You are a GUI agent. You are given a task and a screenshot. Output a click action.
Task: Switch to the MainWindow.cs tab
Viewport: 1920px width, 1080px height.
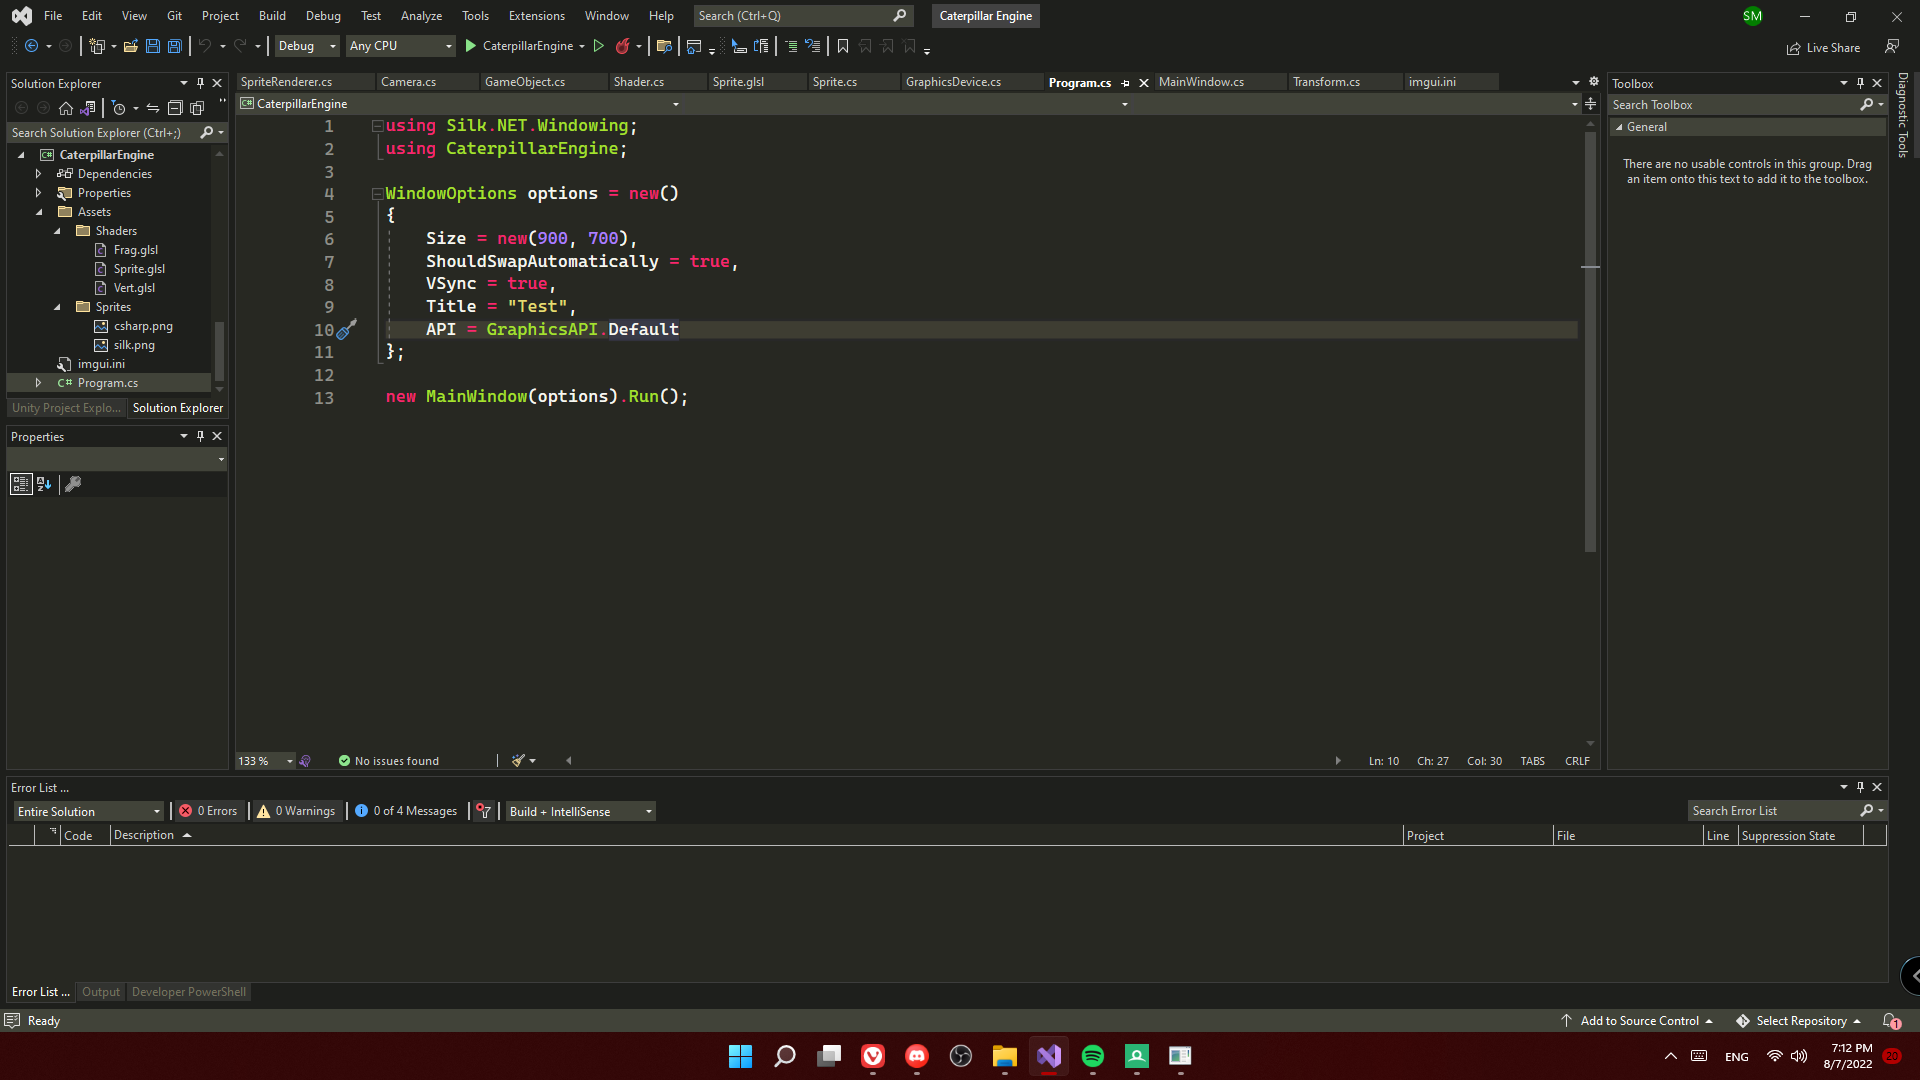1201,82
